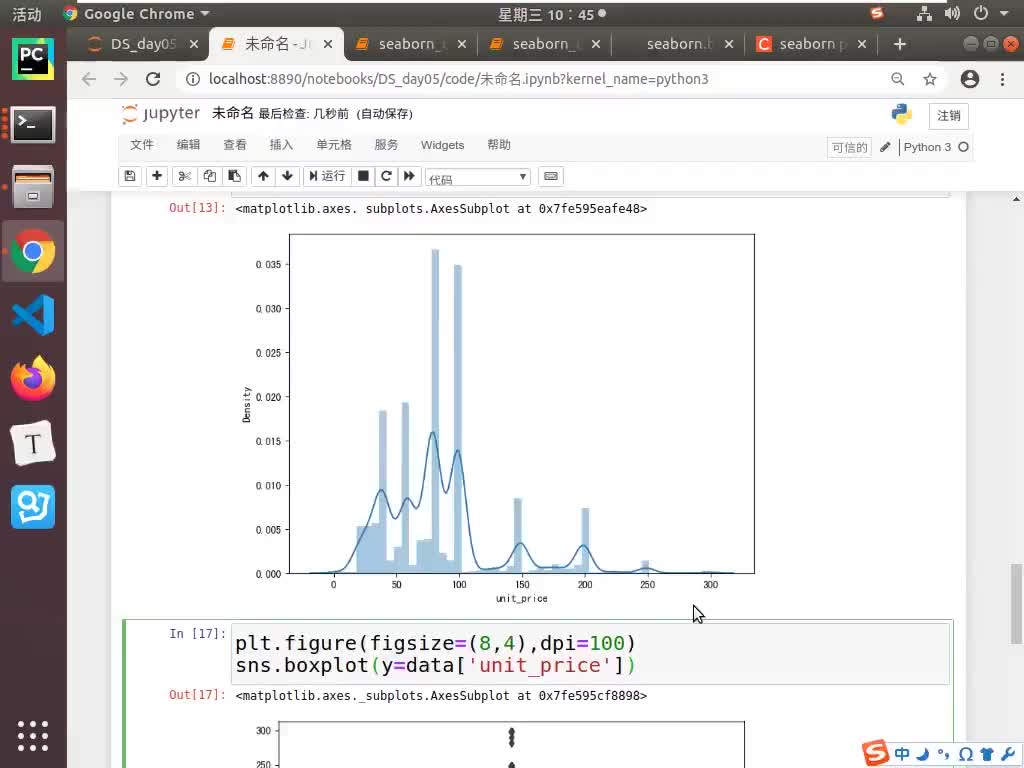Restart kernel and rerun all cells icon

tap(409, 176)
